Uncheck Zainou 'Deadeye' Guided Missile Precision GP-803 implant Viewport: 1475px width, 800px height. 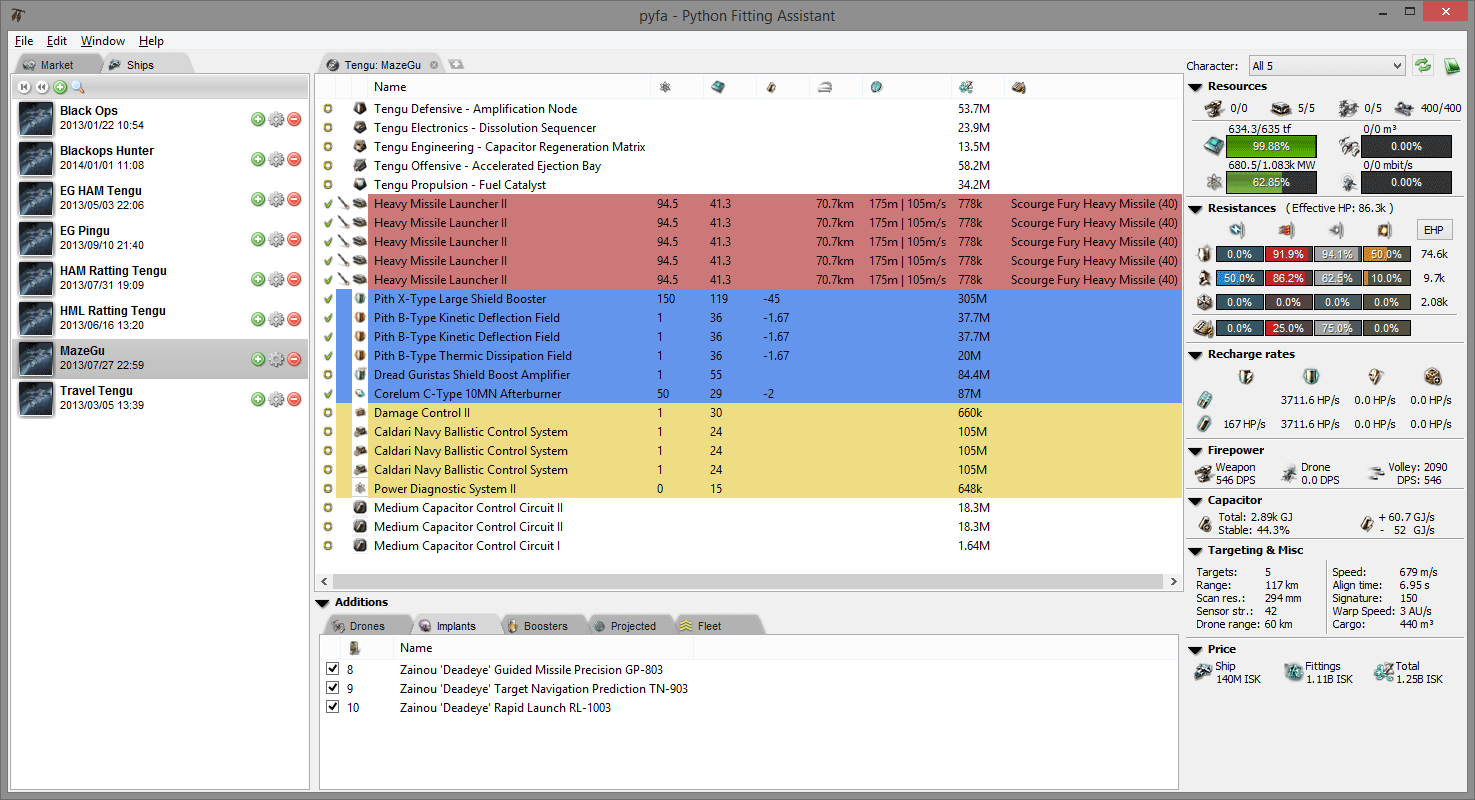pos(333,669)
